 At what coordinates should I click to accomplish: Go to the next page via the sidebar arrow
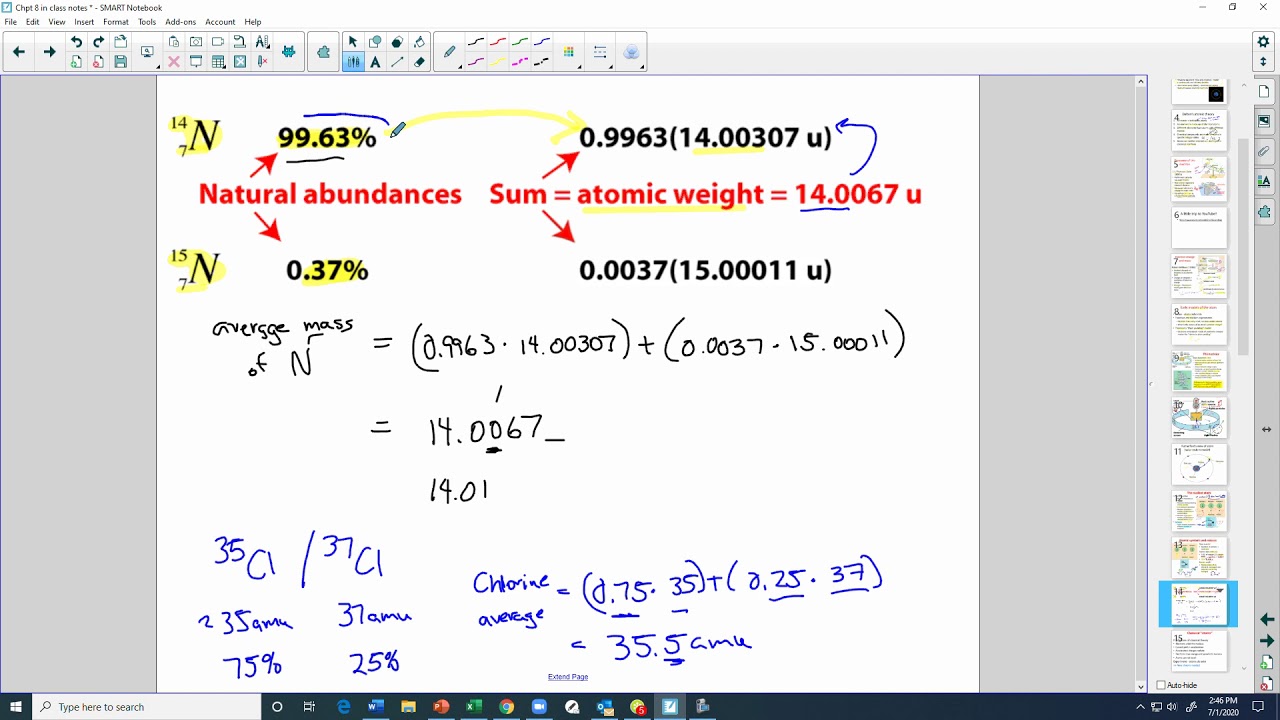coord(1266,641)
